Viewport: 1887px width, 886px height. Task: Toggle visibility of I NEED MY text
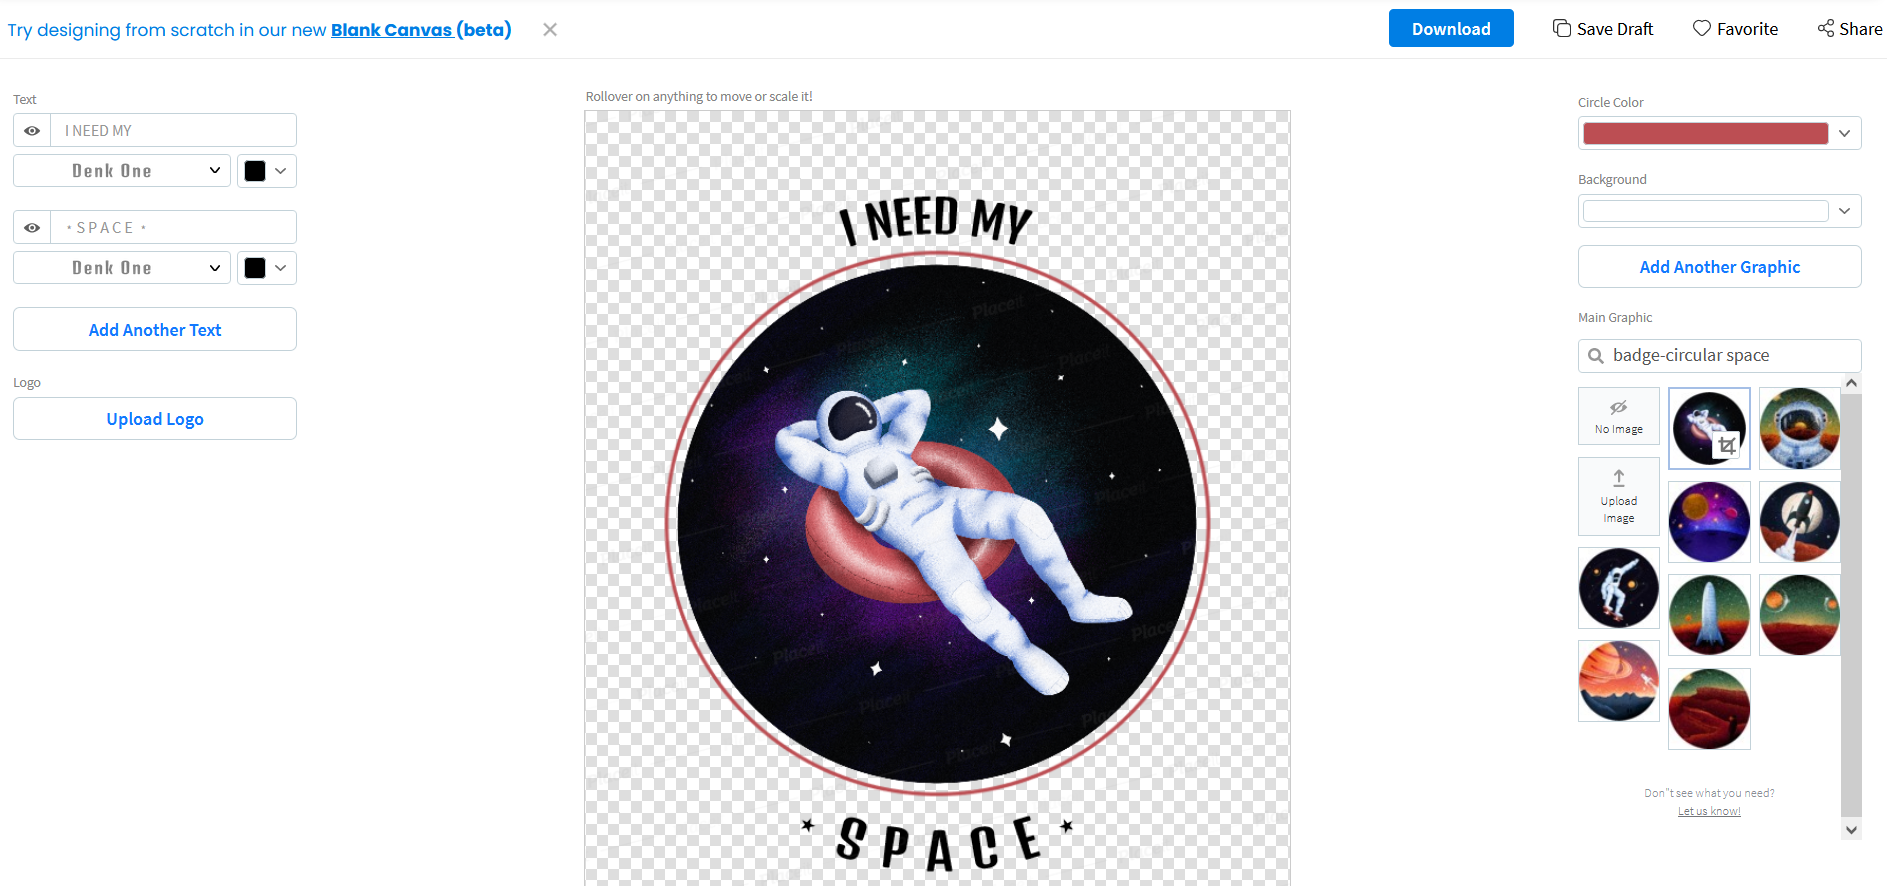(32, 131)
